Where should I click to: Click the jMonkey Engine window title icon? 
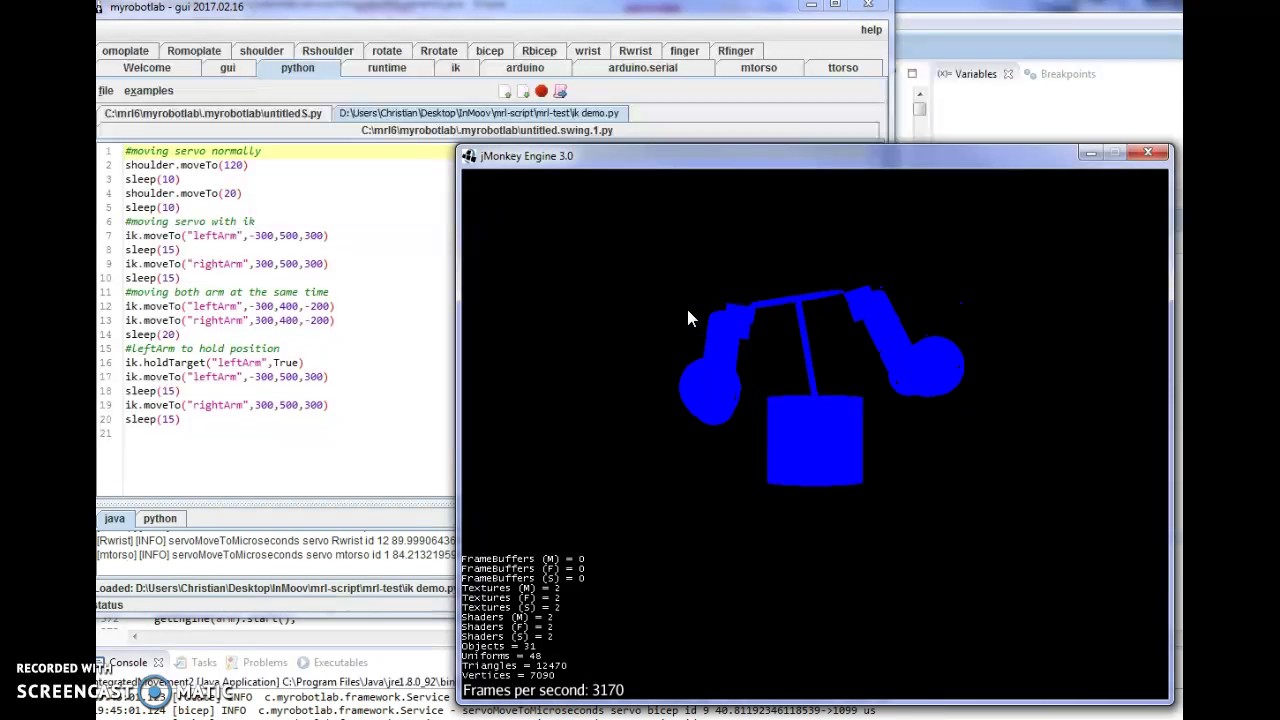[469, 156]
